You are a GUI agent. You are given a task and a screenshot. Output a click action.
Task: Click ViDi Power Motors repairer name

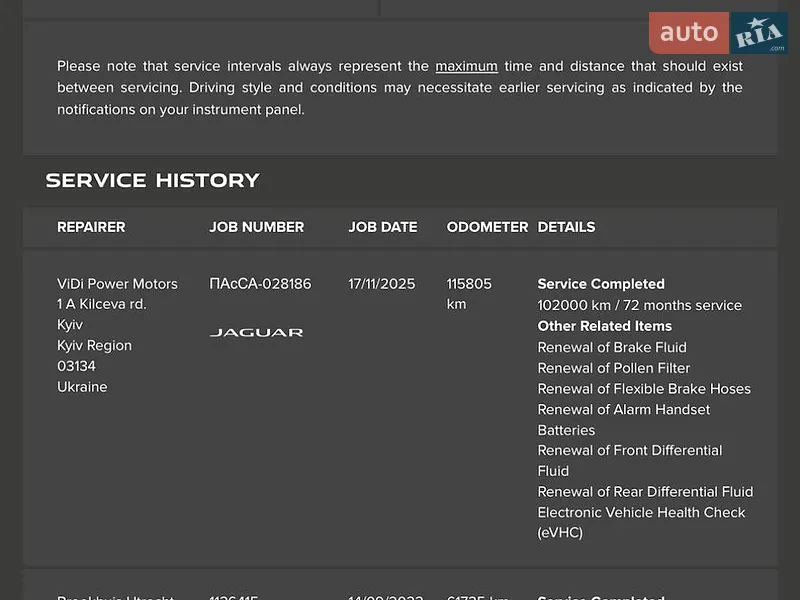[117, 284]
